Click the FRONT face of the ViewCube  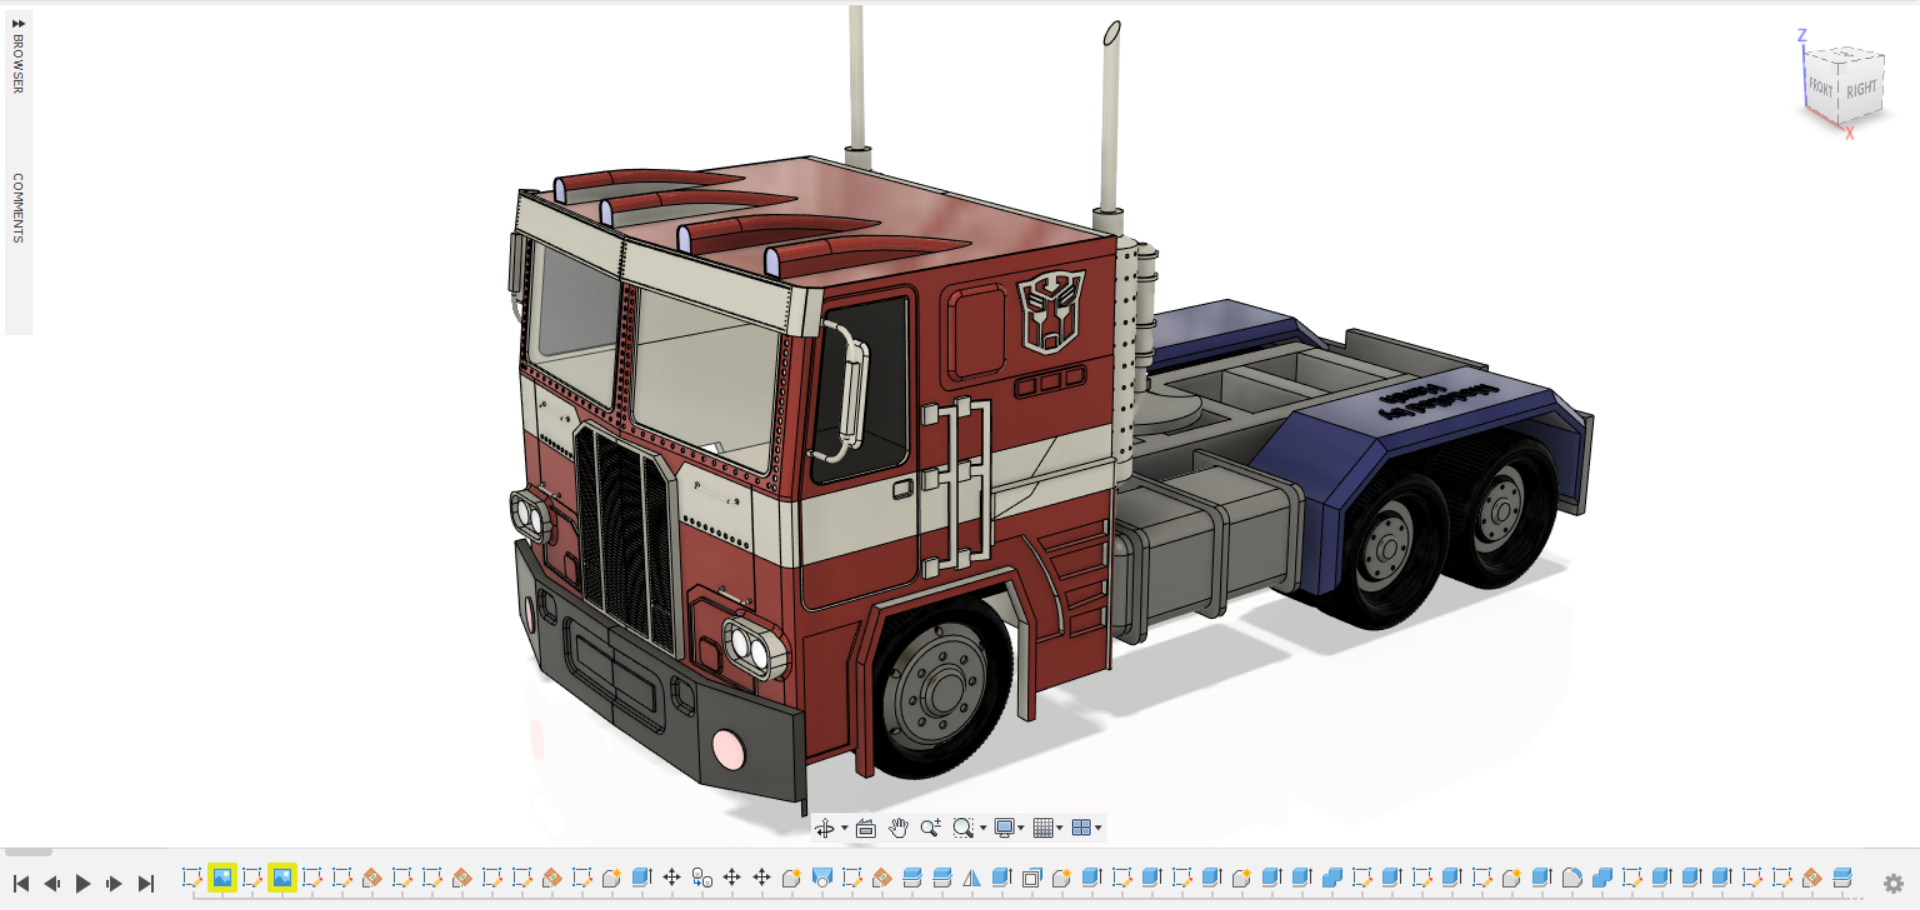pyautogui.click(x=1821, y=88)
